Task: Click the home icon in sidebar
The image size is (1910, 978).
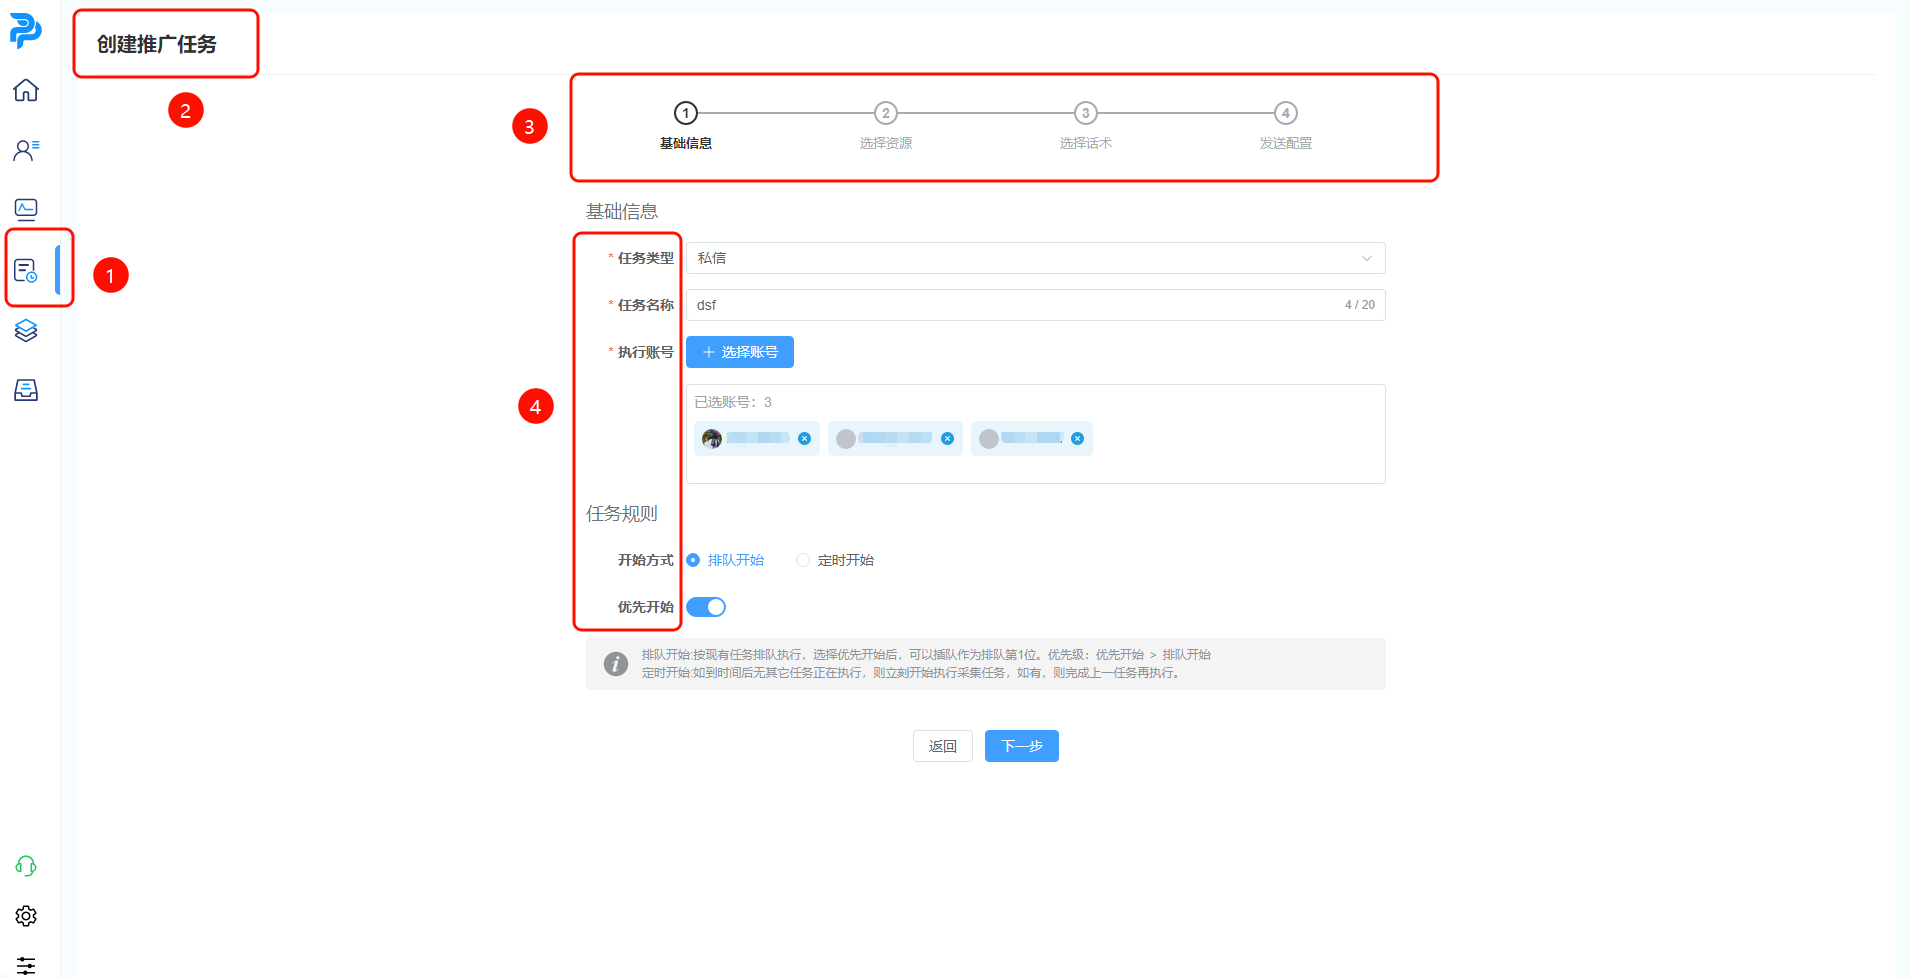Action: point(26,90)
